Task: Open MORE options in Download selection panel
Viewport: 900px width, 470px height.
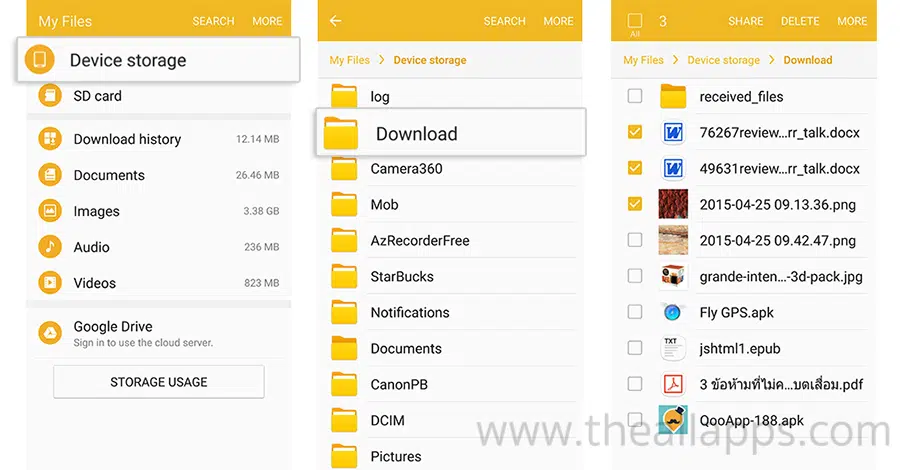Action: click(852, 21)
